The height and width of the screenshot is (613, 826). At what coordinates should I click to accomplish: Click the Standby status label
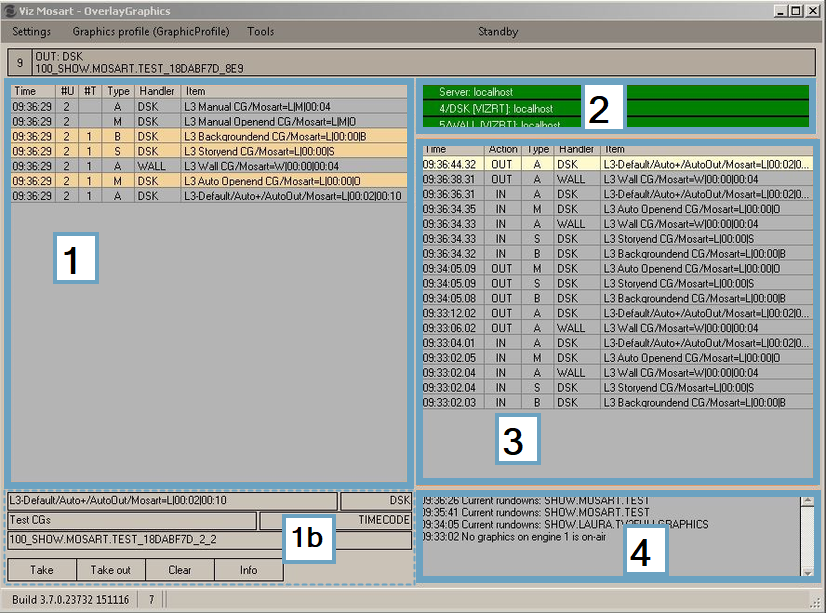point(498,32)
